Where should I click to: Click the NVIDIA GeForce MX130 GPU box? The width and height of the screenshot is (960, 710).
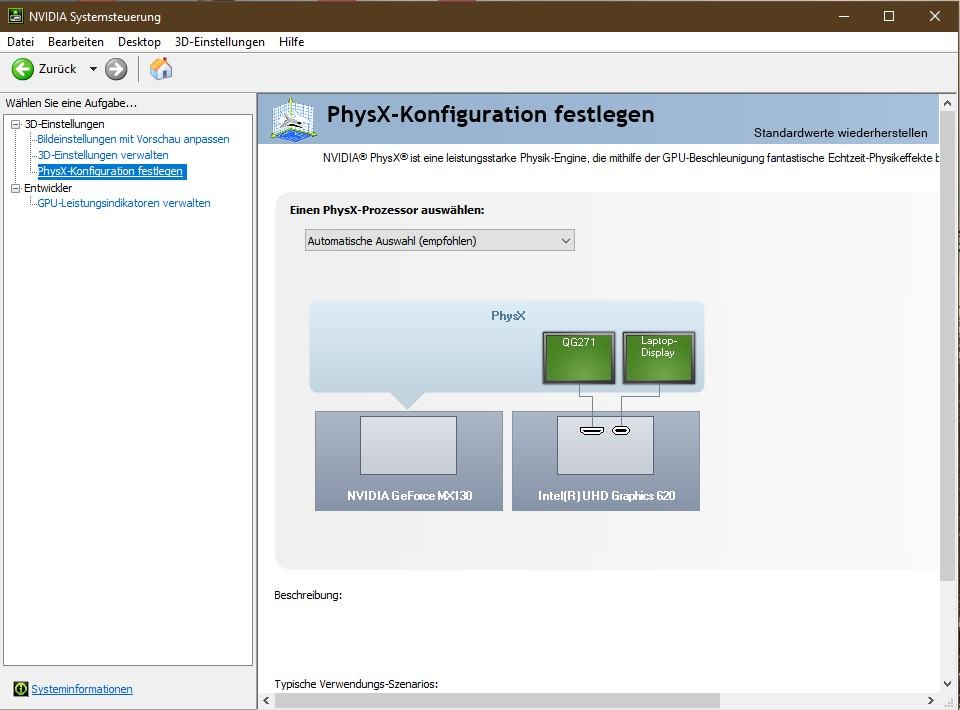tap(409, 460)
